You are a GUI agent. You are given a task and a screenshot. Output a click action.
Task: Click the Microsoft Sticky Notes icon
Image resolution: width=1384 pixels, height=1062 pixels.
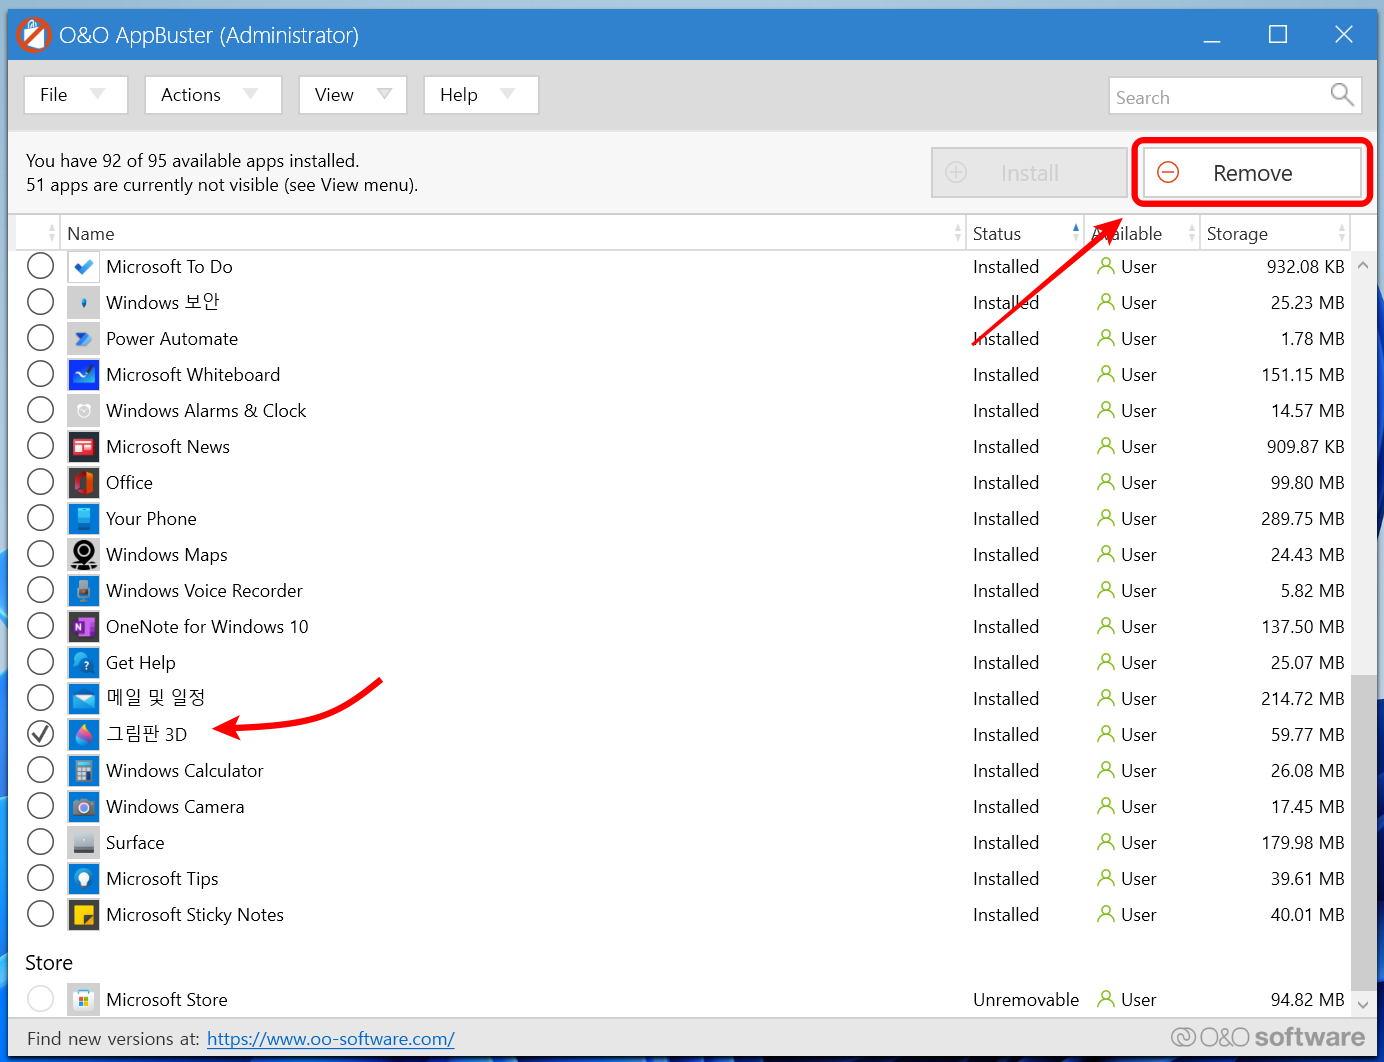(x=84, y=915)
